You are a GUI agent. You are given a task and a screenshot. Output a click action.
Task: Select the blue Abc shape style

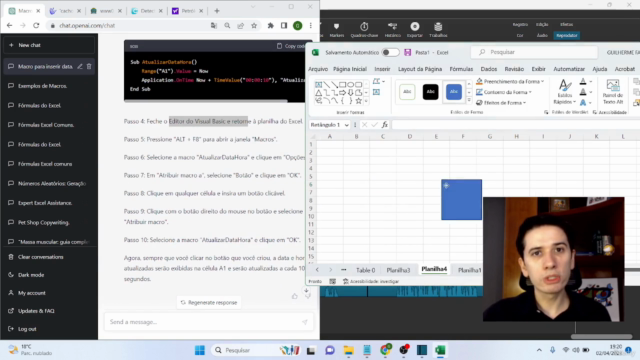(x=453, y=91)
